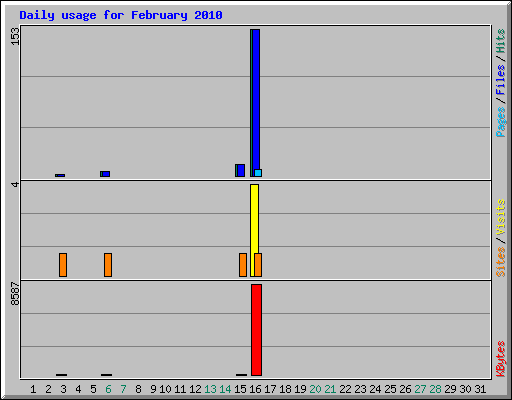Screen dimensions: 512x400
Task: Select the small black KBytes bar for day 6
Action: (x=107, y=375)
